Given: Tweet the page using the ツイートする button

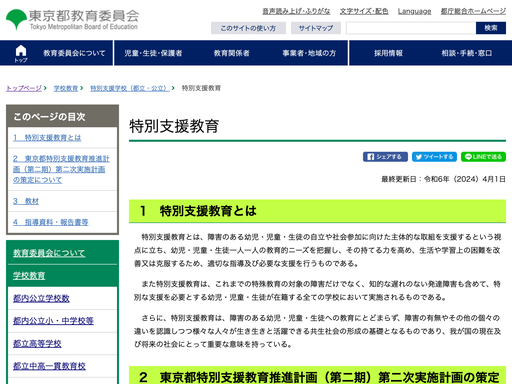Looking at the screenshot, I should pos(434,157).
